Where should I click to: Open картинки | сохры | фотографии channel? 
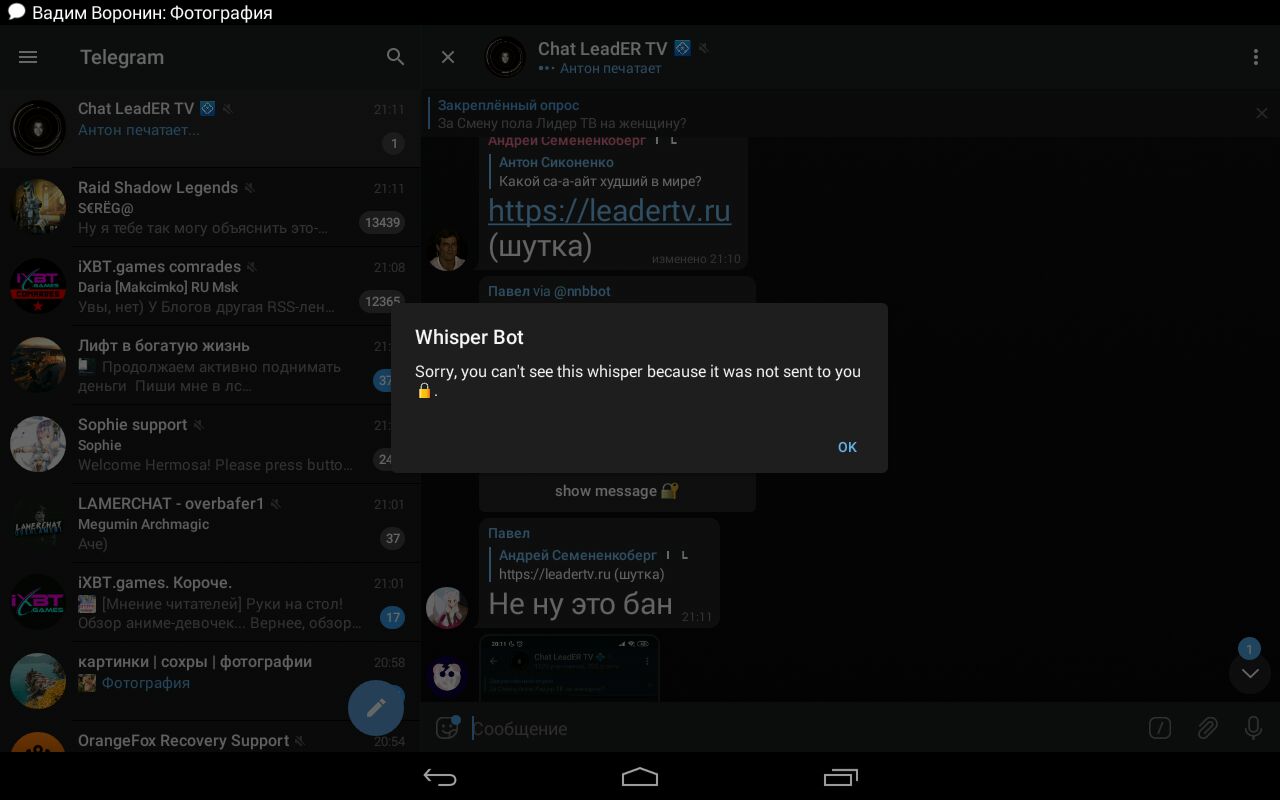(210, 681)
